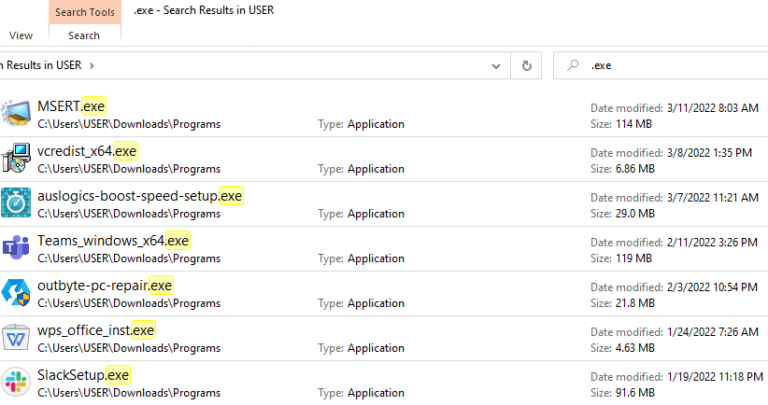Expand the address bar history dropdown

coord(497,66)
